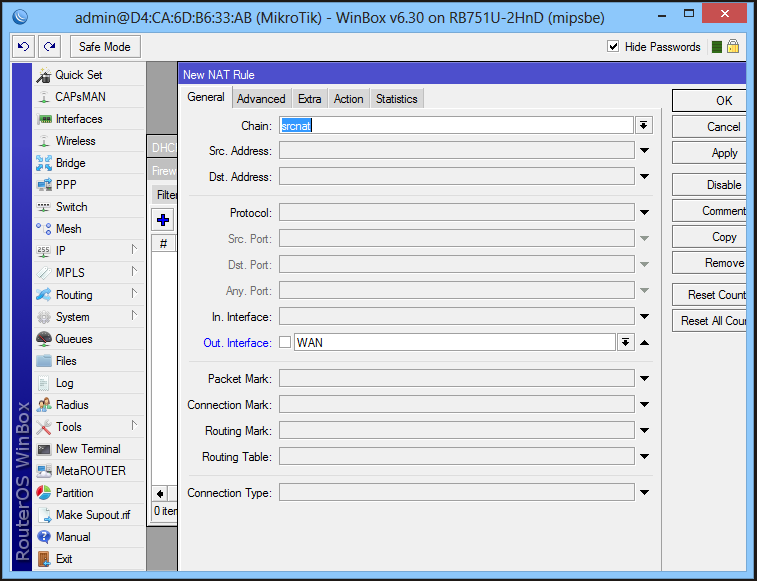Open Queues from sidebar
The height and width of the screenshot is (581, 757).
point(89,339)
